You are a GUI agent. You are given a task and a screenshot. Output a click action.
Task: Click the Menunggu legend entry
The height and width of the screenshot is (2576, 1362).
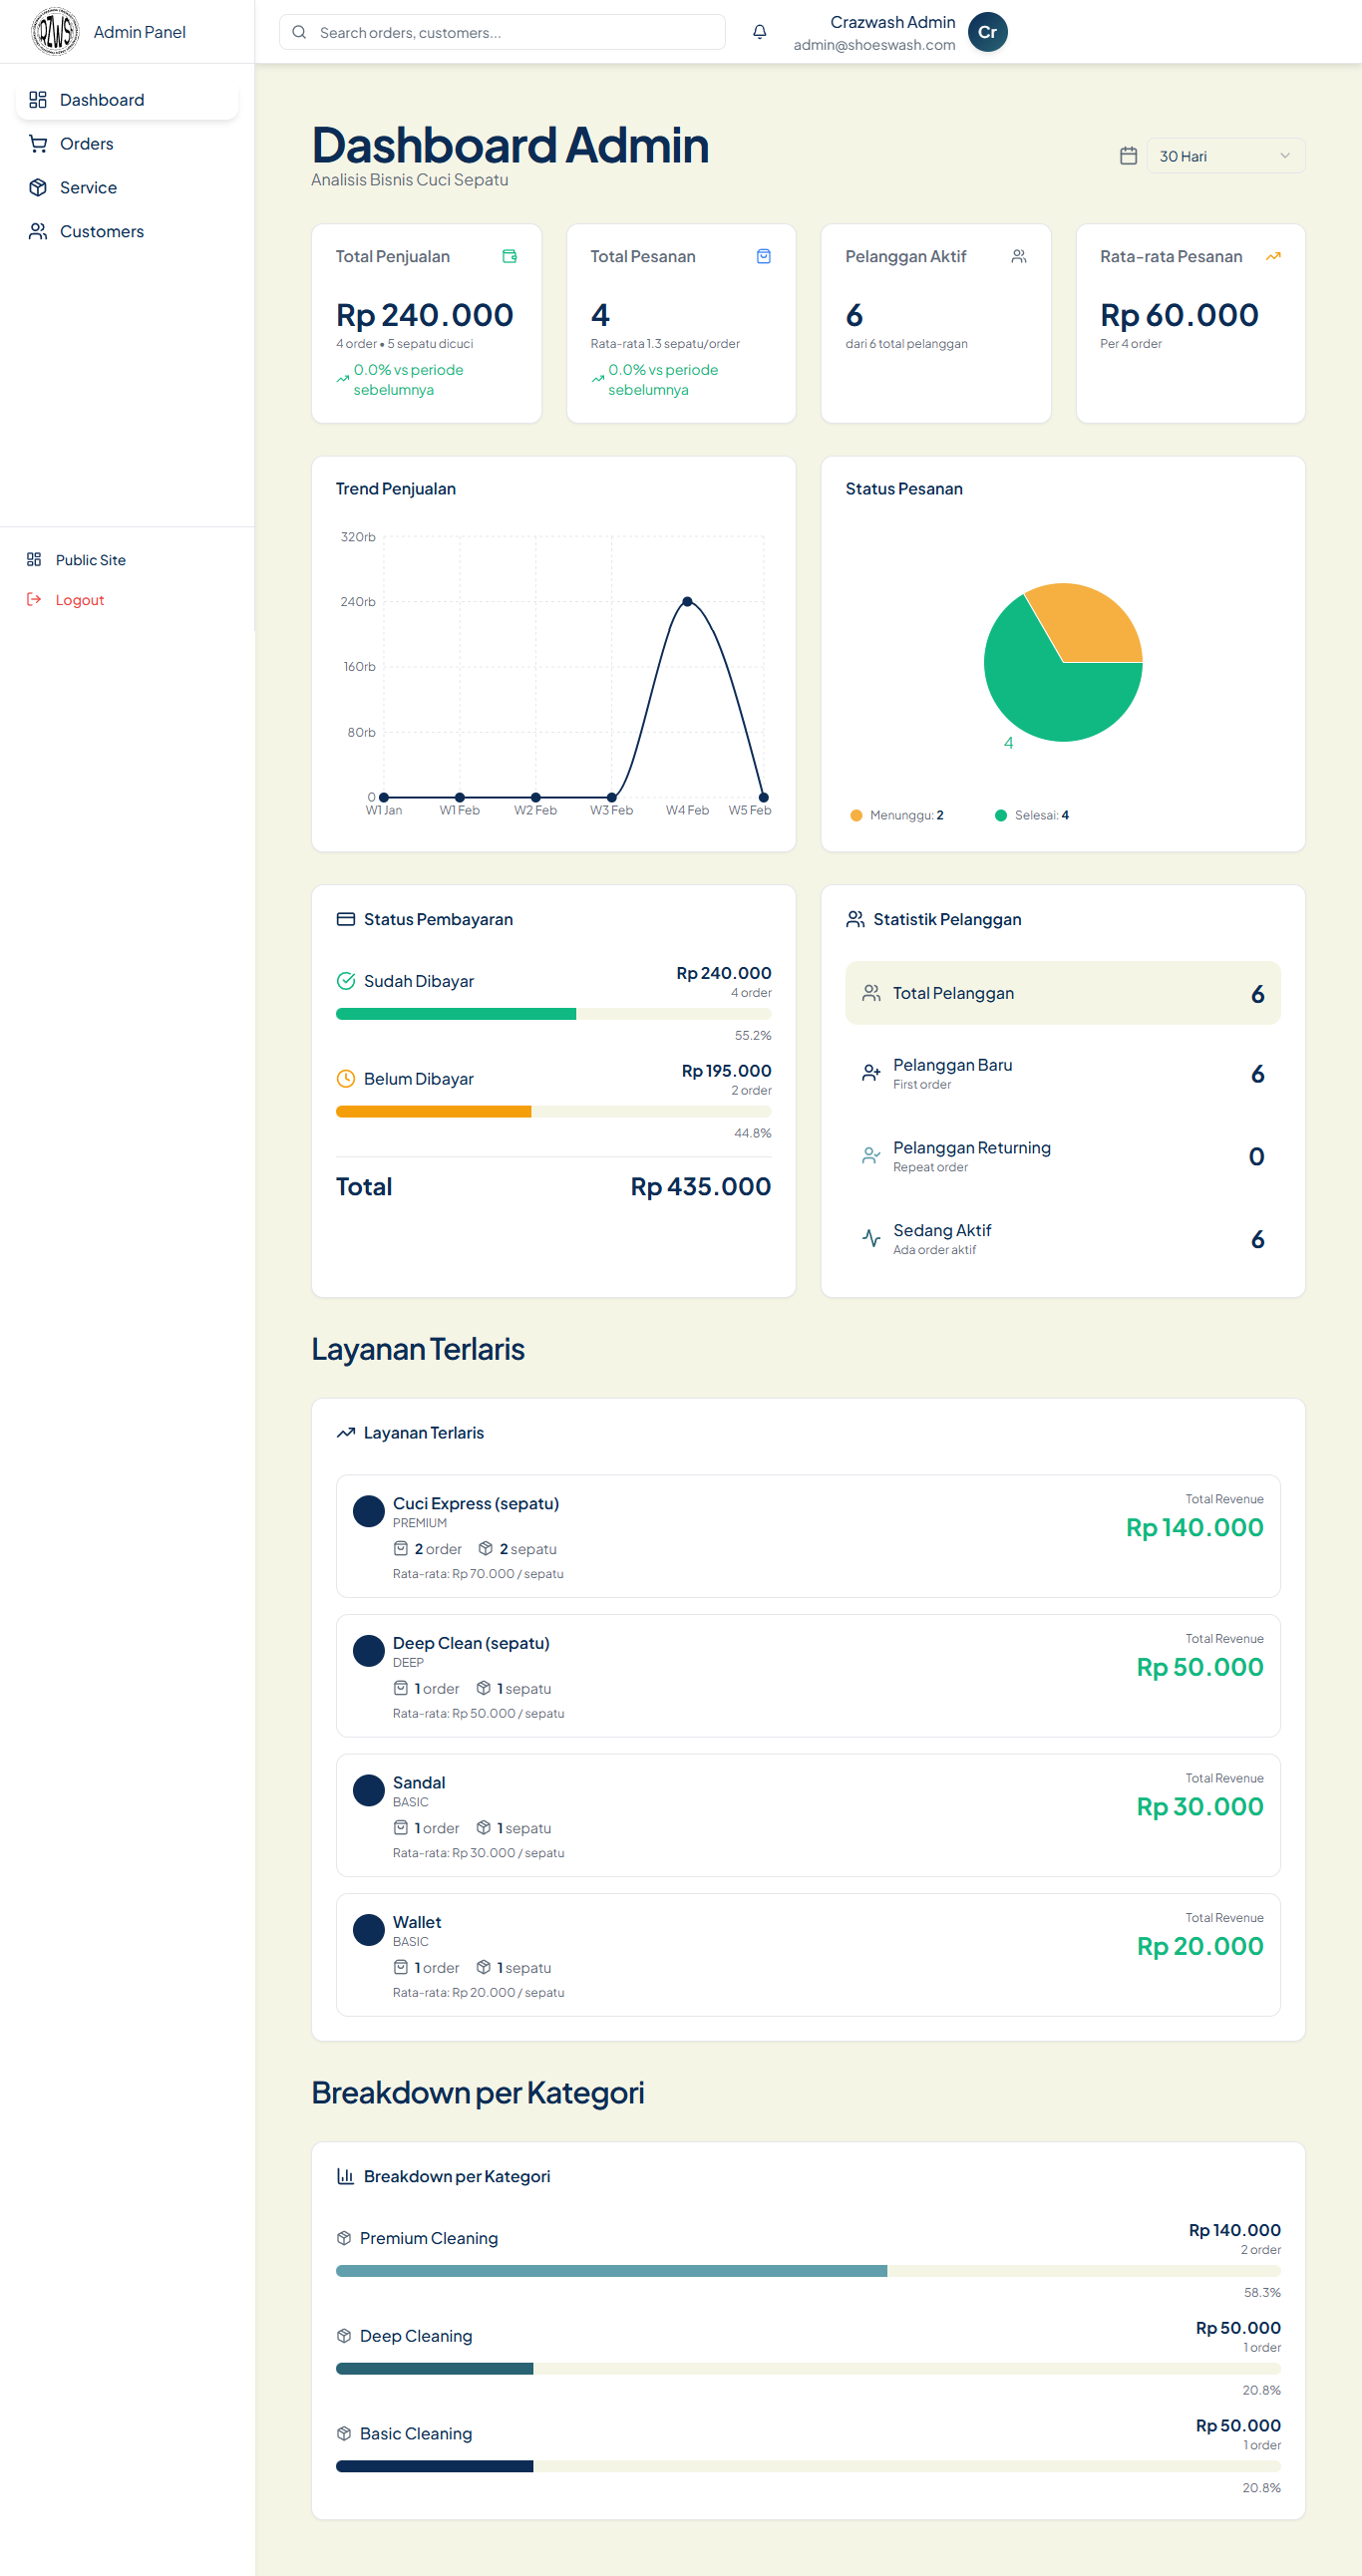click(x=897, y=815)
